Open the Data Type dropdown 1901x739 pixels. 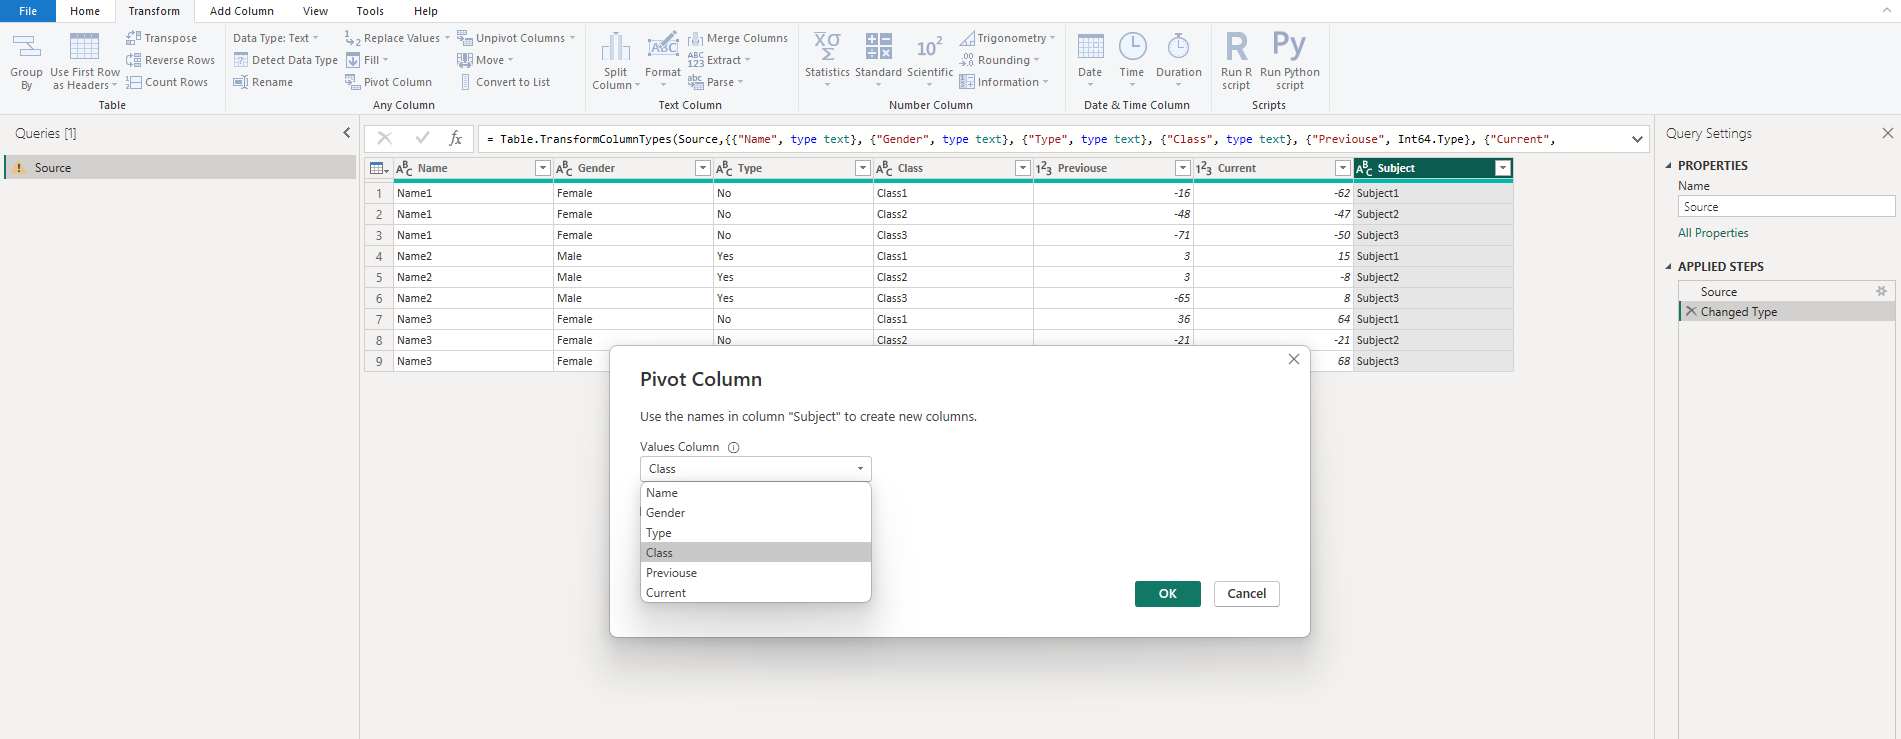276,38
